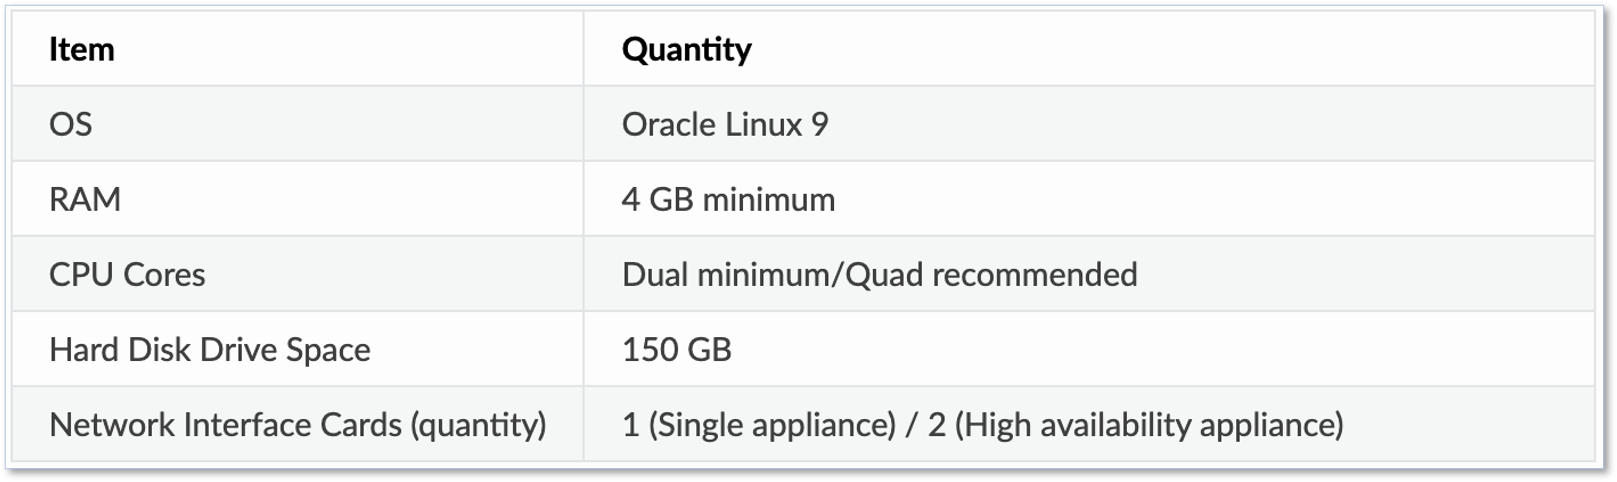1617x482 pixels.
Task: Click the 4 GB minimum value
Action: point(727,199)
